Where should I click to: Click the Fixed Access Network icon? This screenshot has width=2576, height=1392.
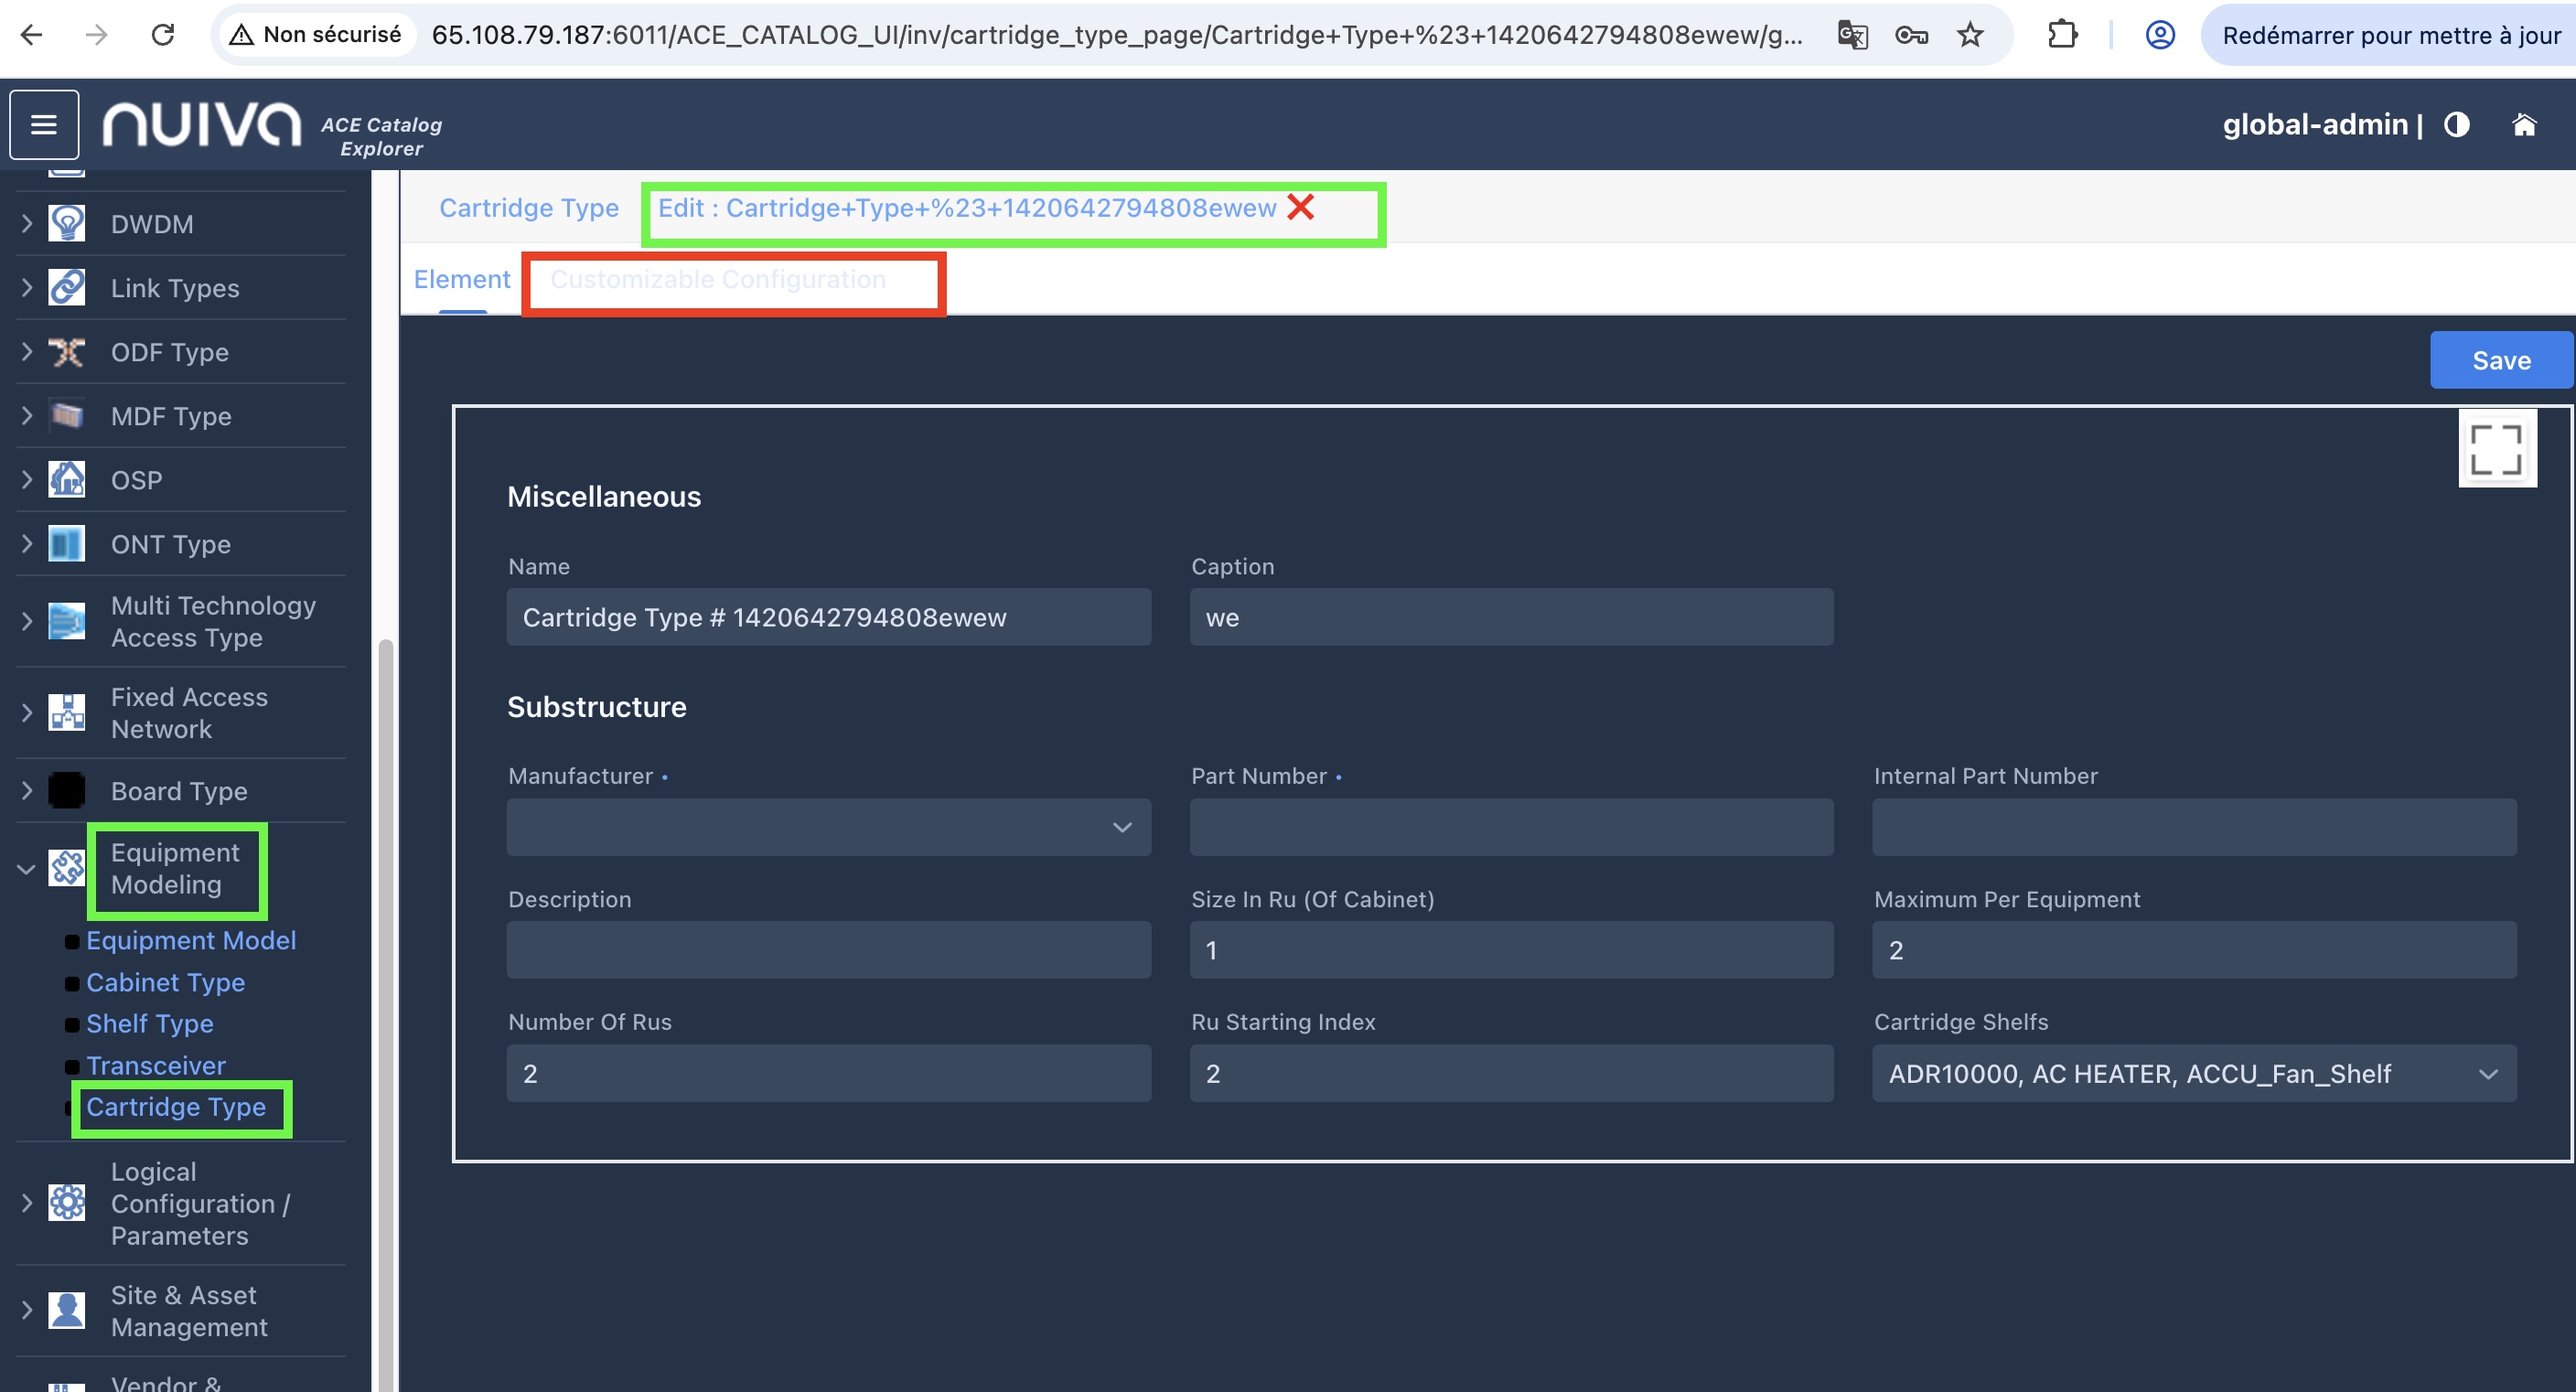[67, 712]
